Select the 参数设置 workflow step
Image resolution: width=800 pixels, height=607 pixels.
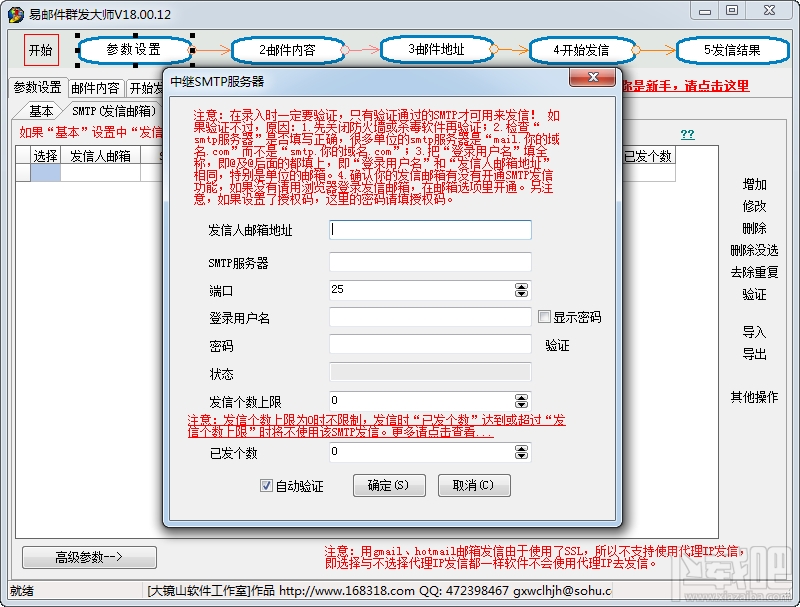135,49
